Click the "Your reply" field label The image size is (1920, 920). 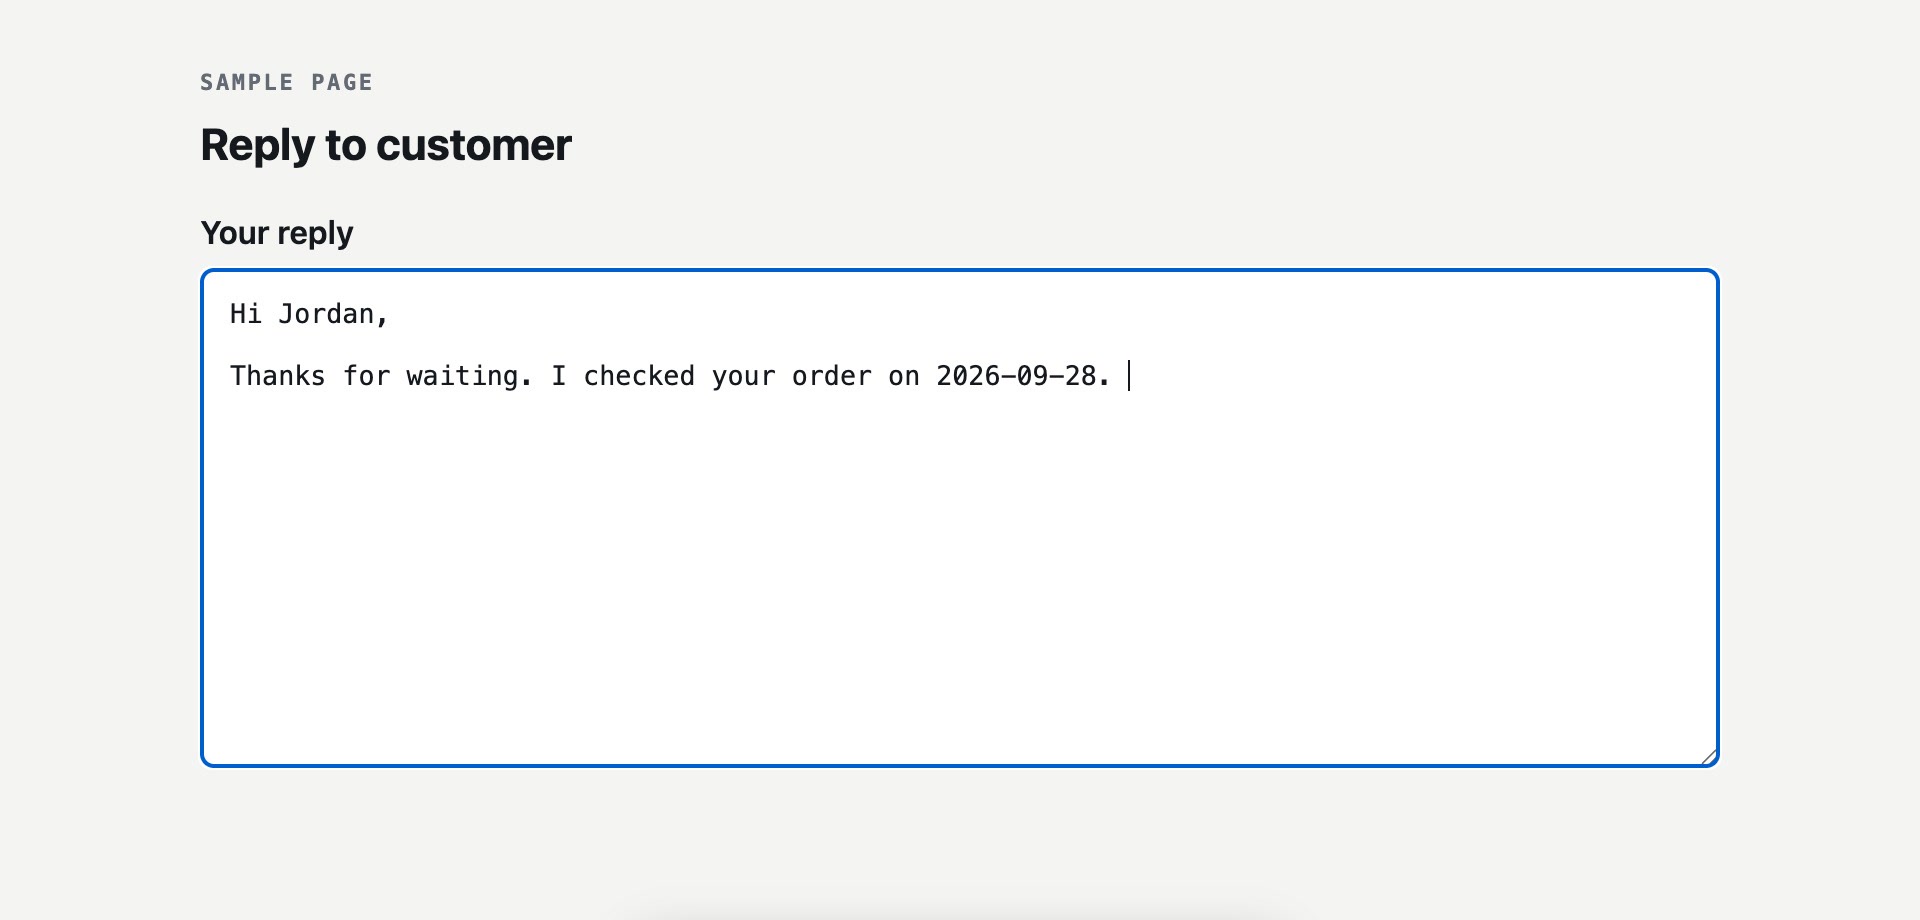click(x=277, y=233)
